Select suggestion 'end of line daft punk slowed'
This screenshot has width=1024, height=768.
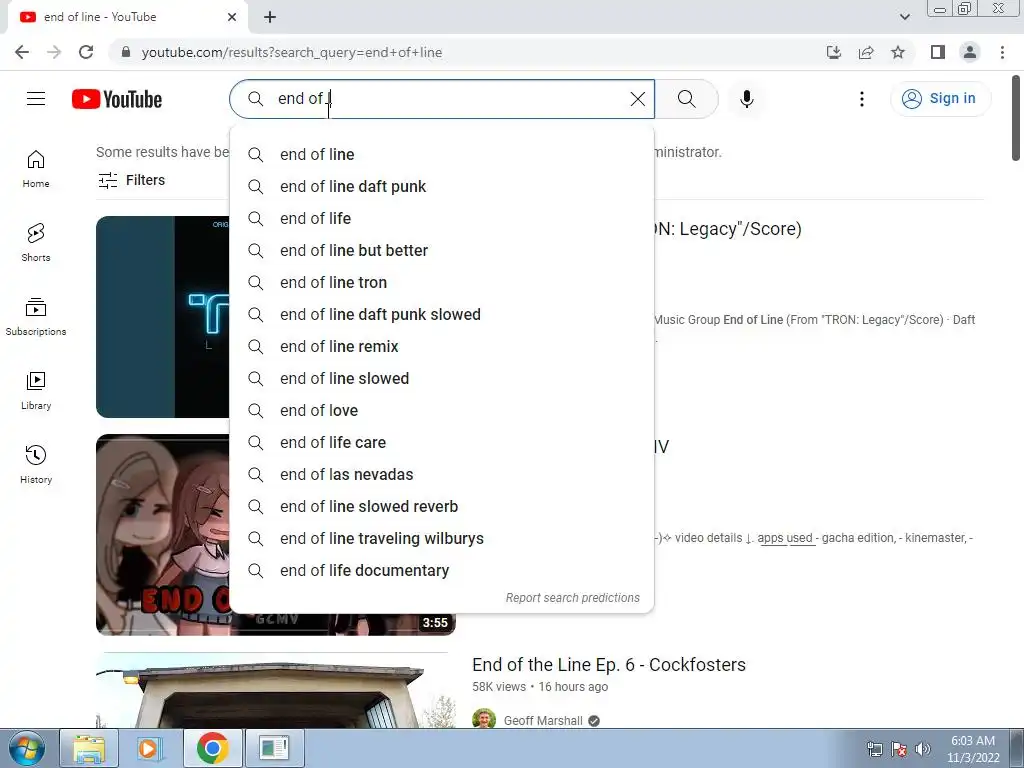[441, 314]
